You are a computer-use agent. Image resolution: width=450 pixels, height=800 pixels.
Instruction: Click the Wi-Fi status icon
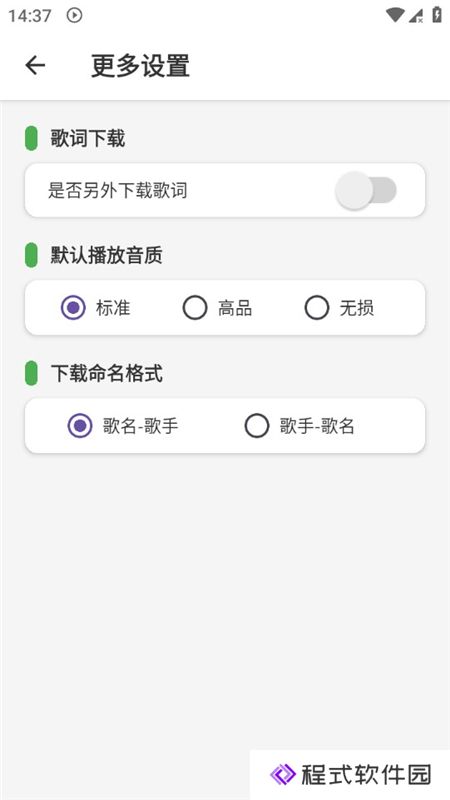394,15
